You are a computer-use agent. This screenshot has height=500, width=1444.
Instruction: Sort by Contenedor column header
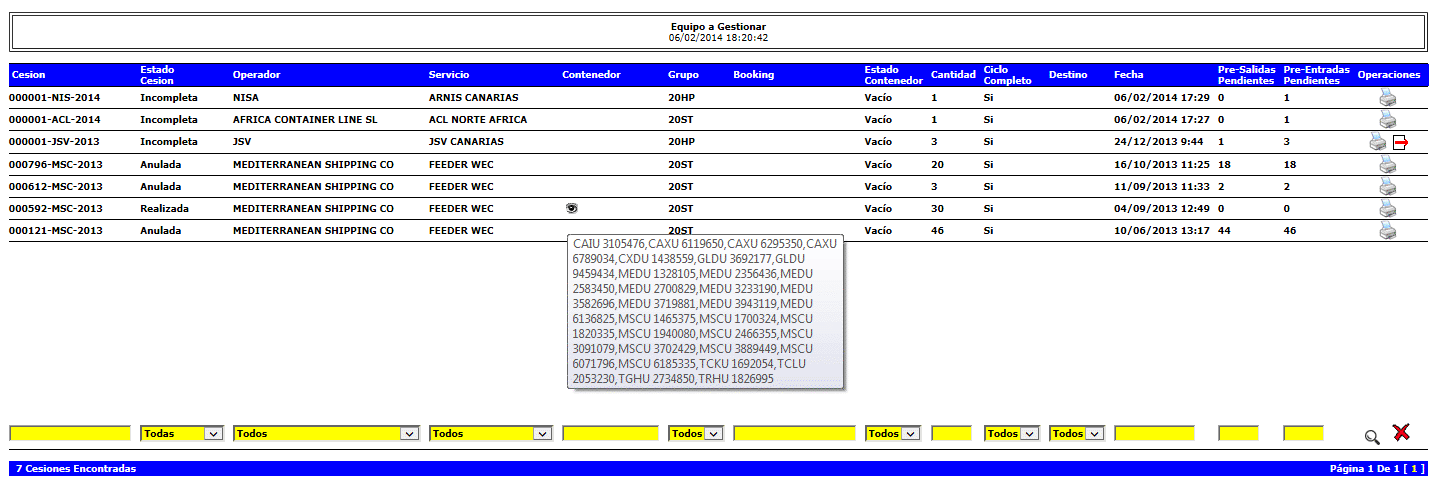(591, 75)
